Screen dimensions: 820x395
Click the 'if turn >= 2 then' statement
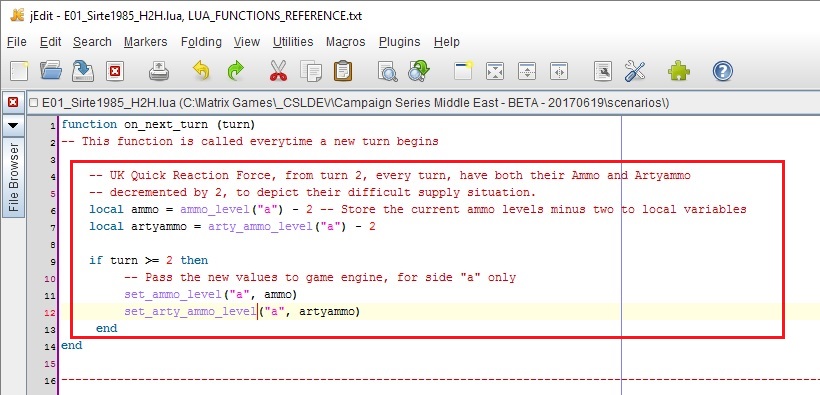(x=149, y=261)
